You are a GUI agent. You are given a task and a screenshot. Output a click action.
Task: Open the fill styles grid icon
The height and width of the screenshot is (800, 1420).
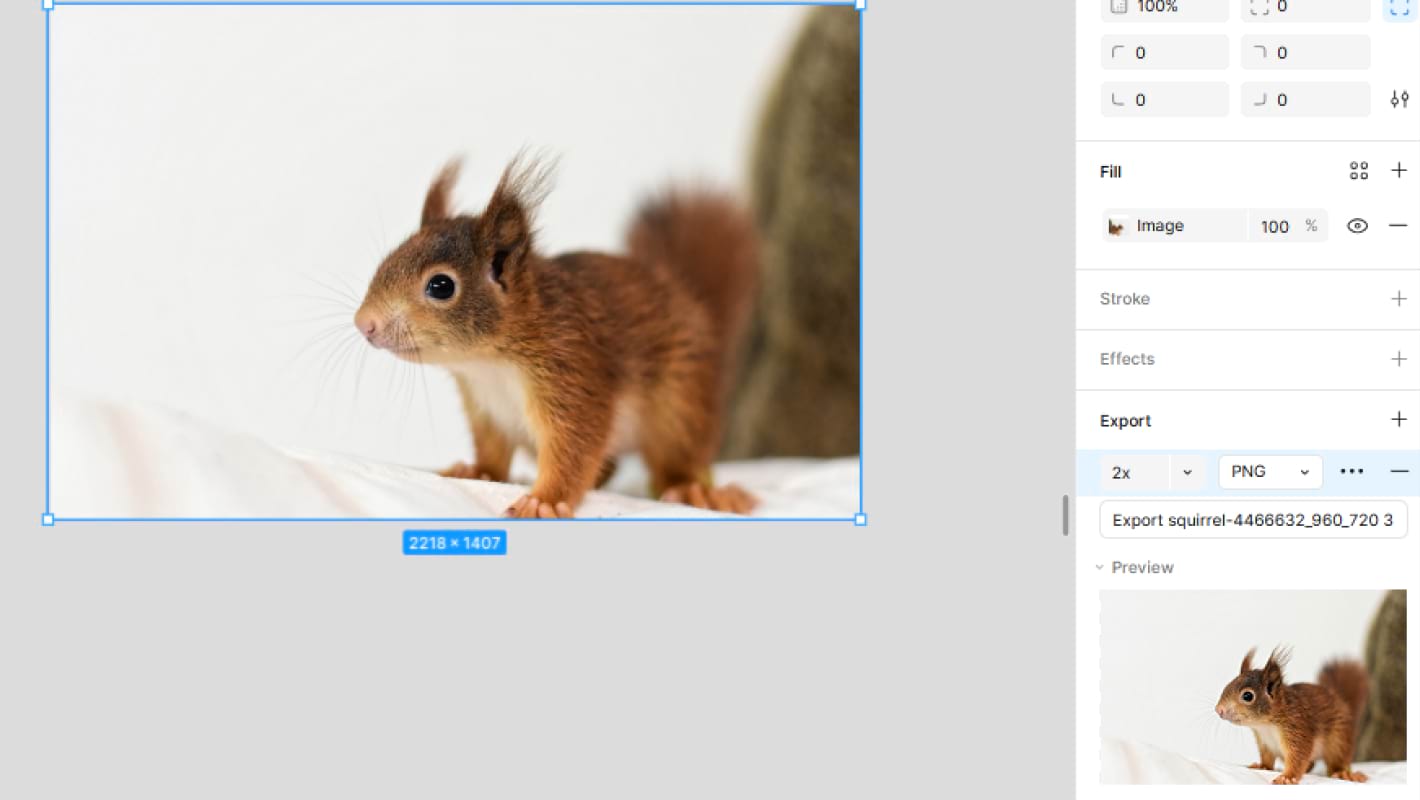point(1358,171)
